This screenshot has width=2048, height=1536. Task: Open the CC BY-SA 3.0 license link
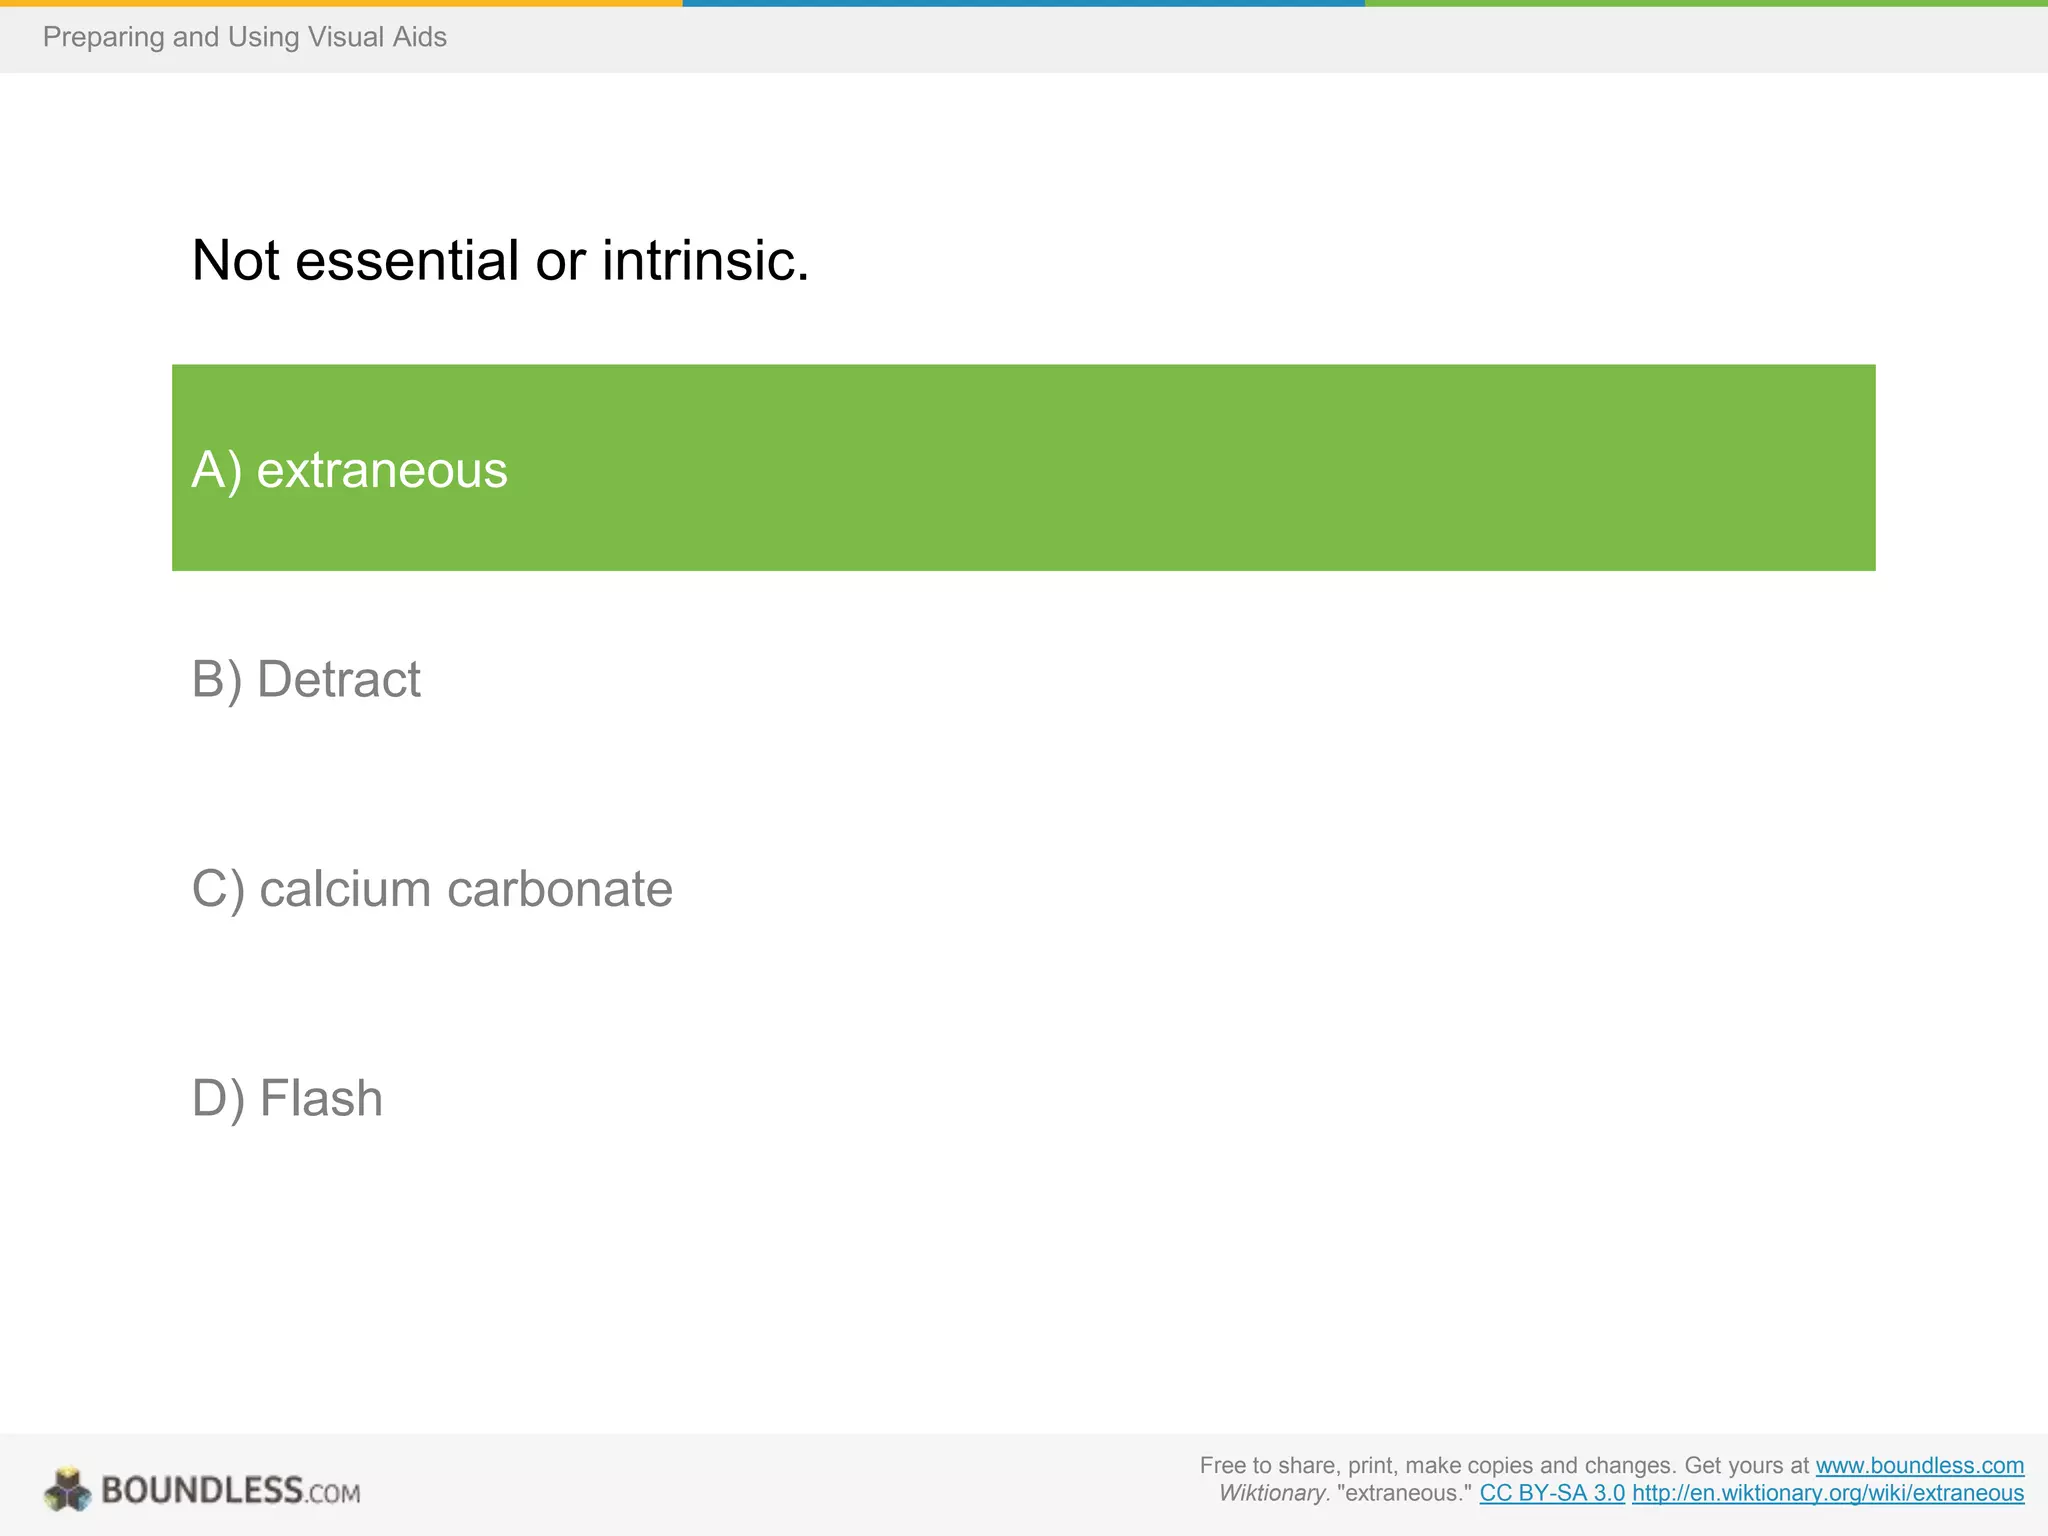tap(1551, 1493)
